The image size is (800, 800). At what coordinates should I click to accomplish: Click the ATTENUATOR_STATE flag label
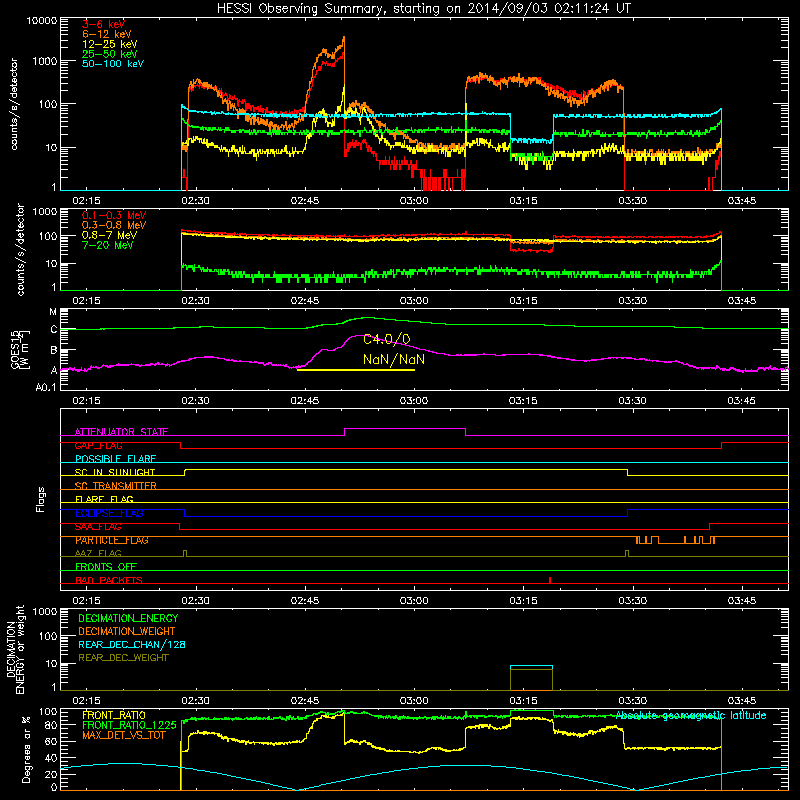coord(121,432)
